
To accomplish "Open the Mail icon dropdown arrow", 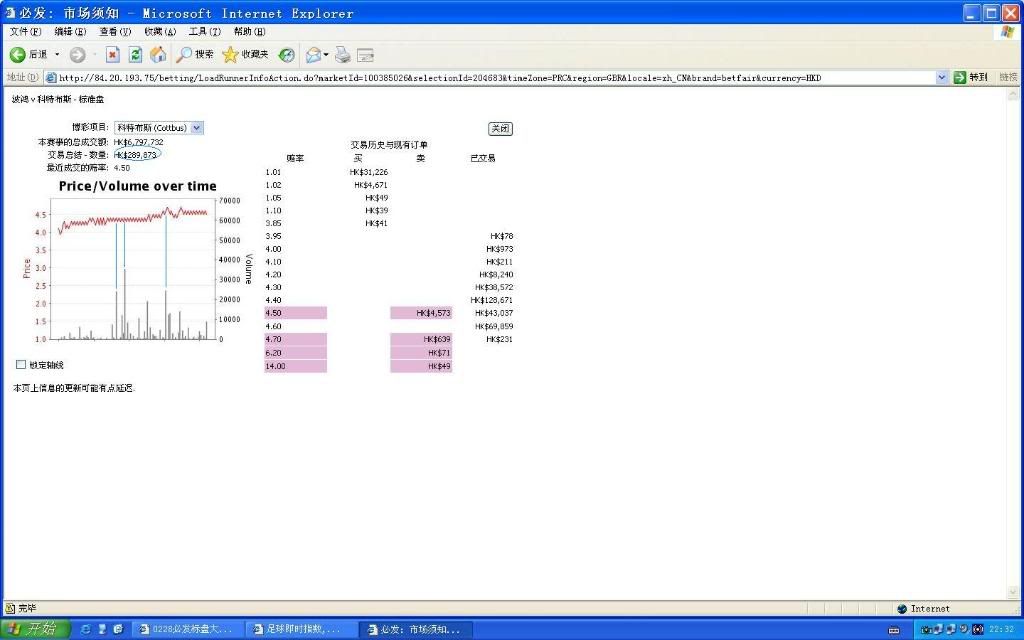I will click(x=326, y=55).
